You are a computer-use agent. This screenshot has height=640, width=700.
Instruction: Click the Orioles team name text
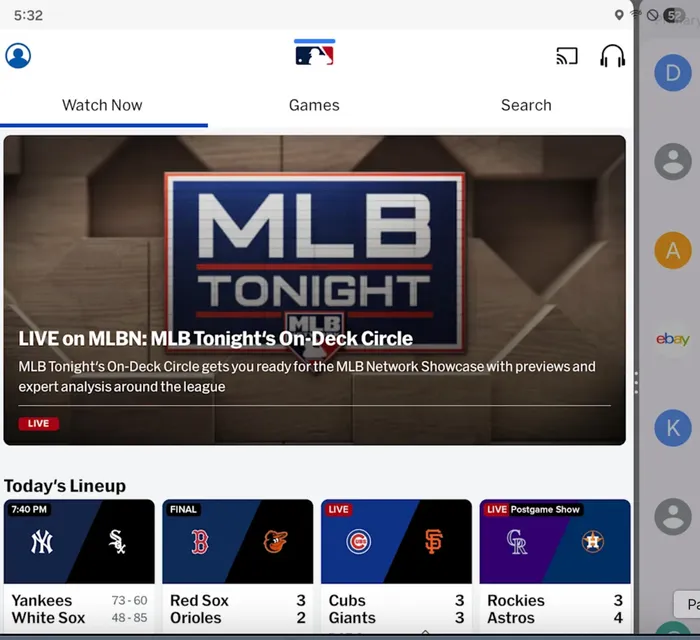click(x=196, y=618)
